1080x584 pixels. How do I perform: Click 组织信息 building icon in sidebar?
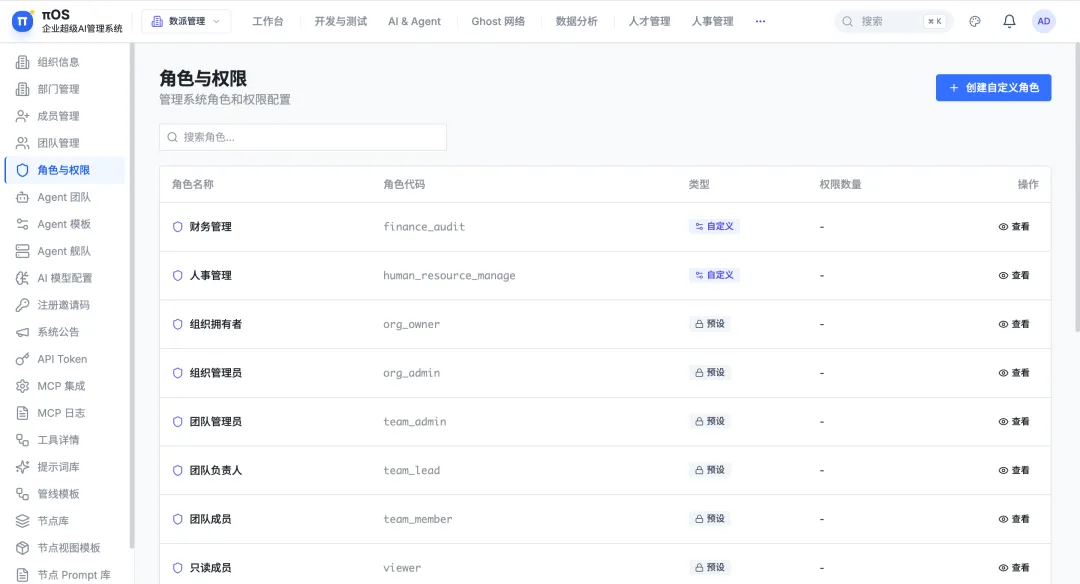tap(23, 62)
